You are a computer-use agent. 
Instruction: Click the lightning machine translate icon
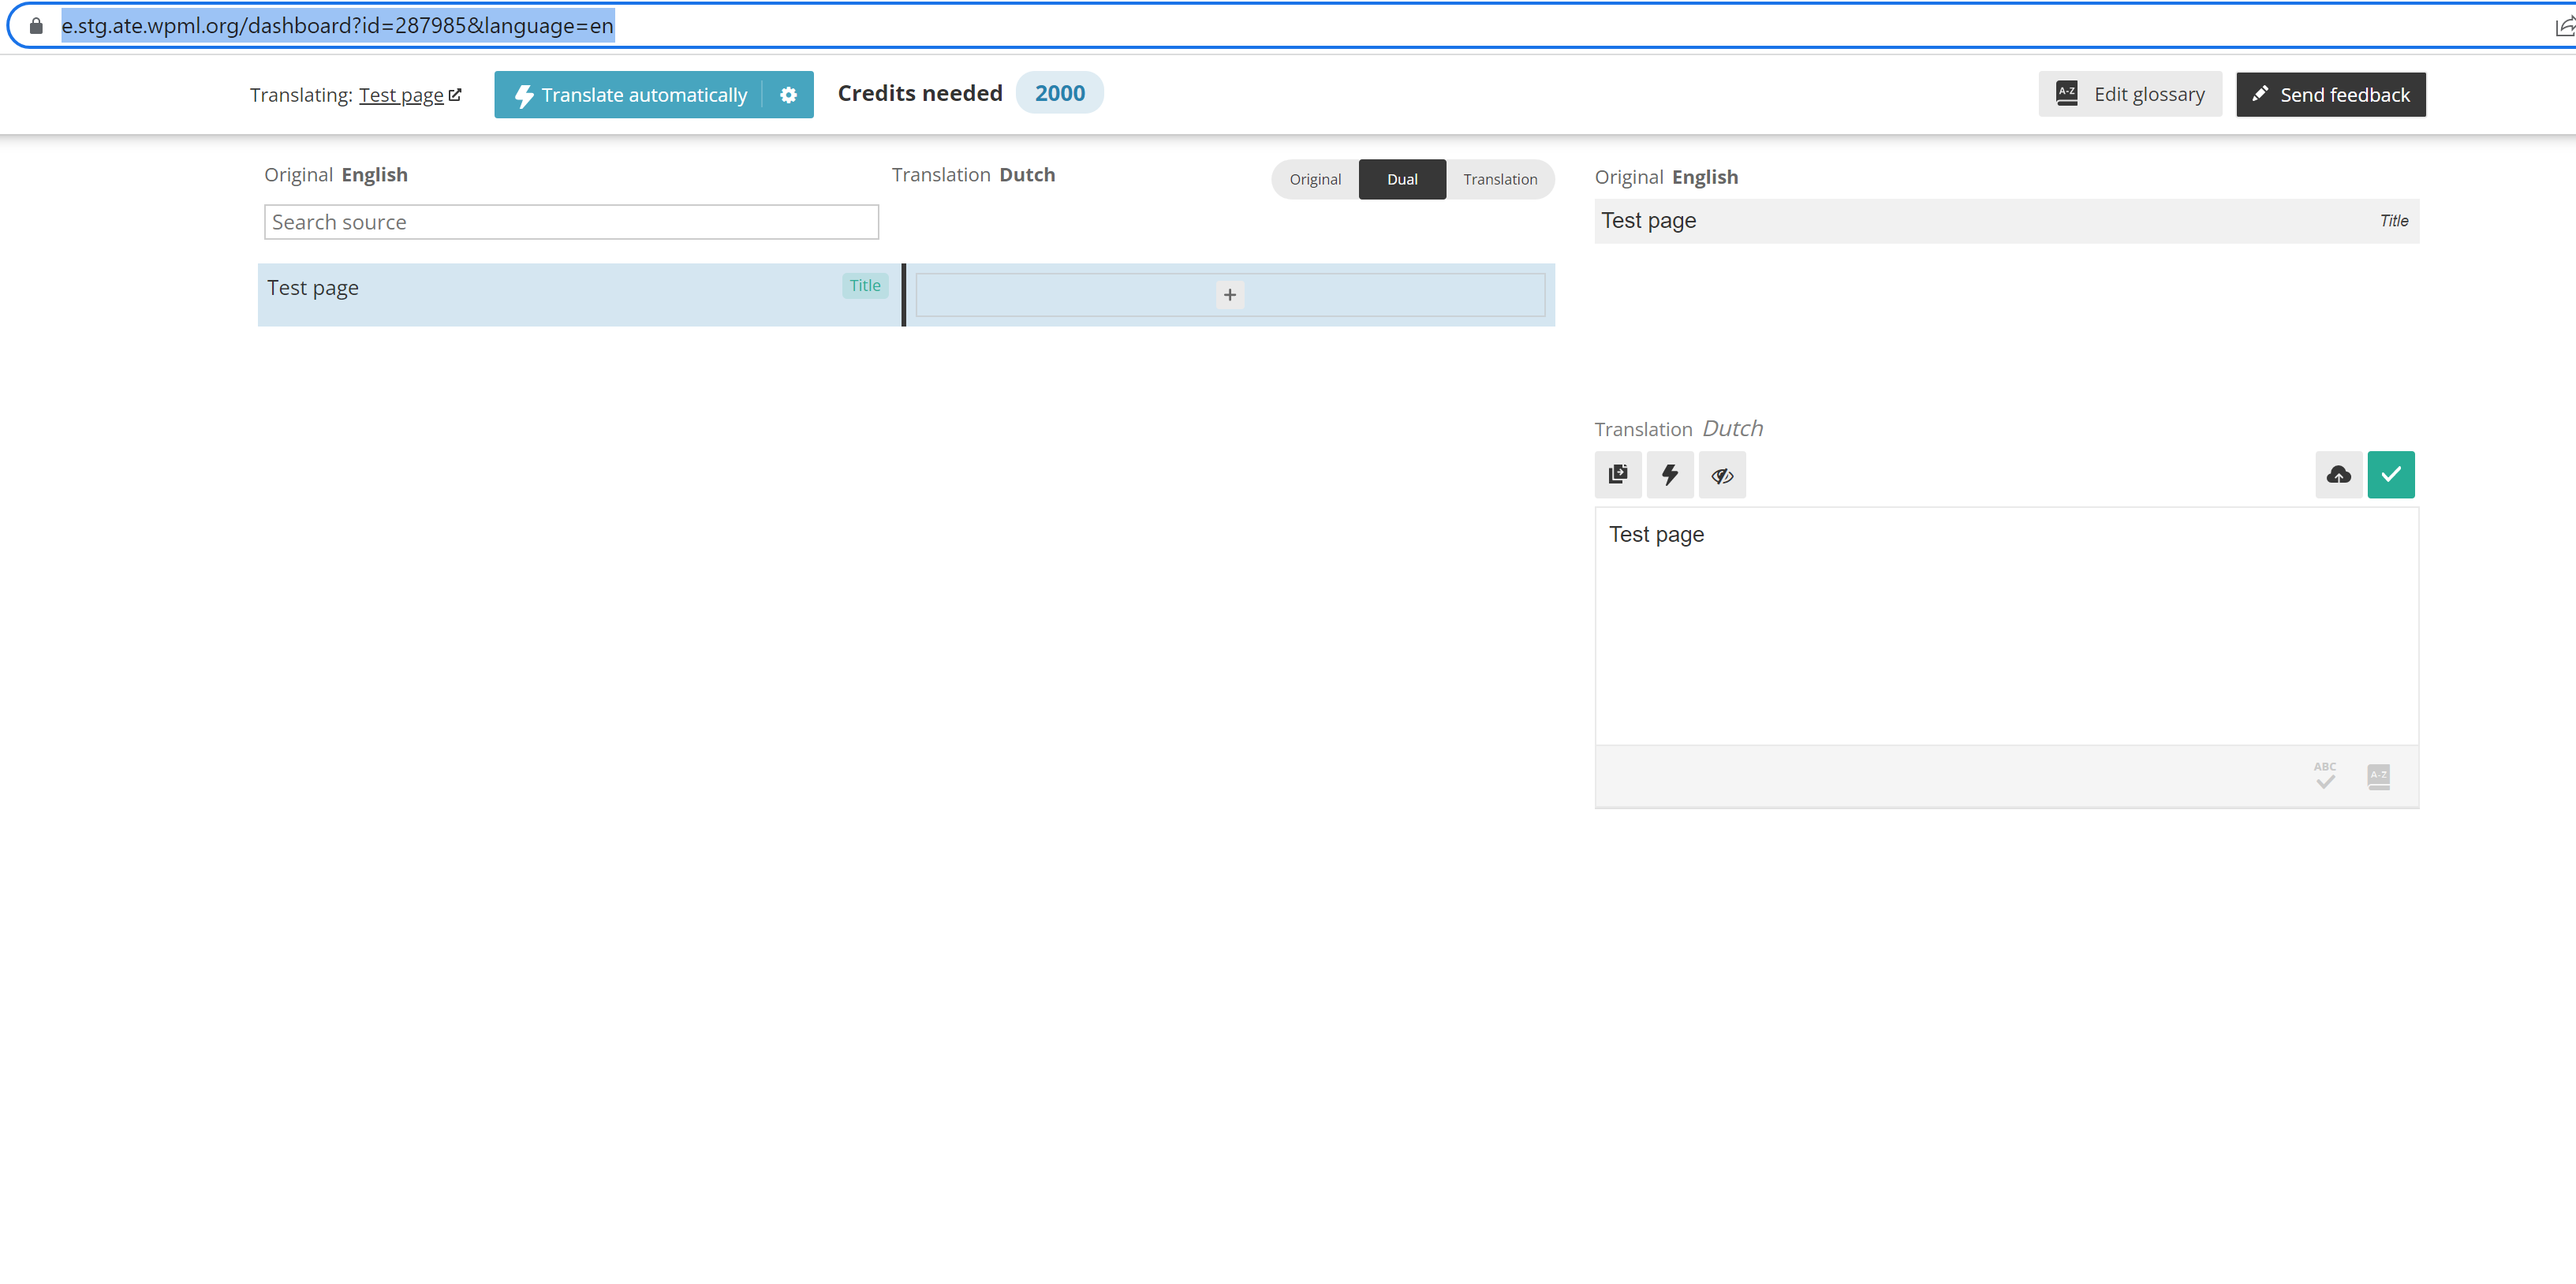coord(1670,475)
